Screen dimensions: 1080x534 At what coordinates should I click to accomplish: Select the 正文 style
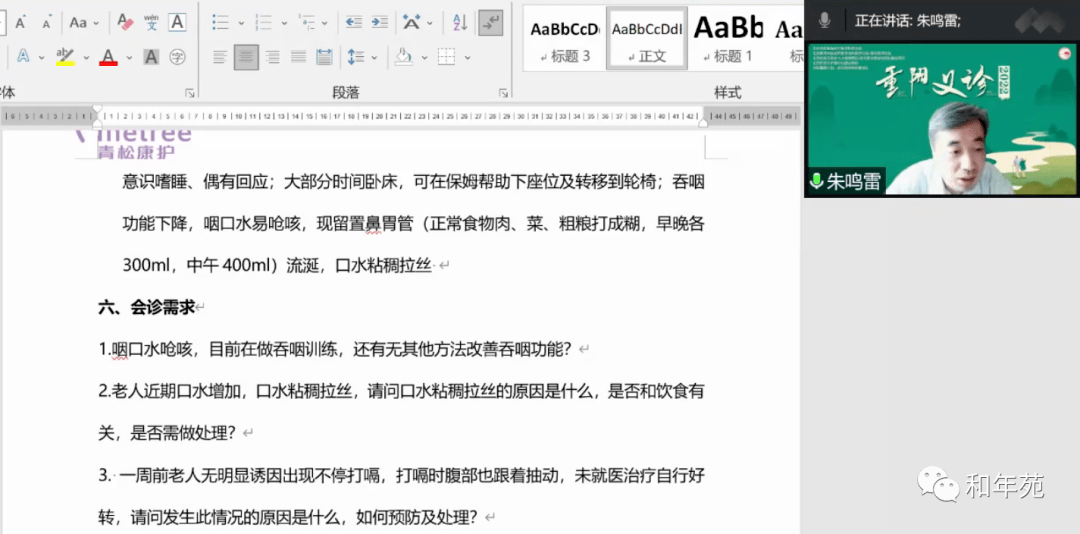tap(647, 39)
